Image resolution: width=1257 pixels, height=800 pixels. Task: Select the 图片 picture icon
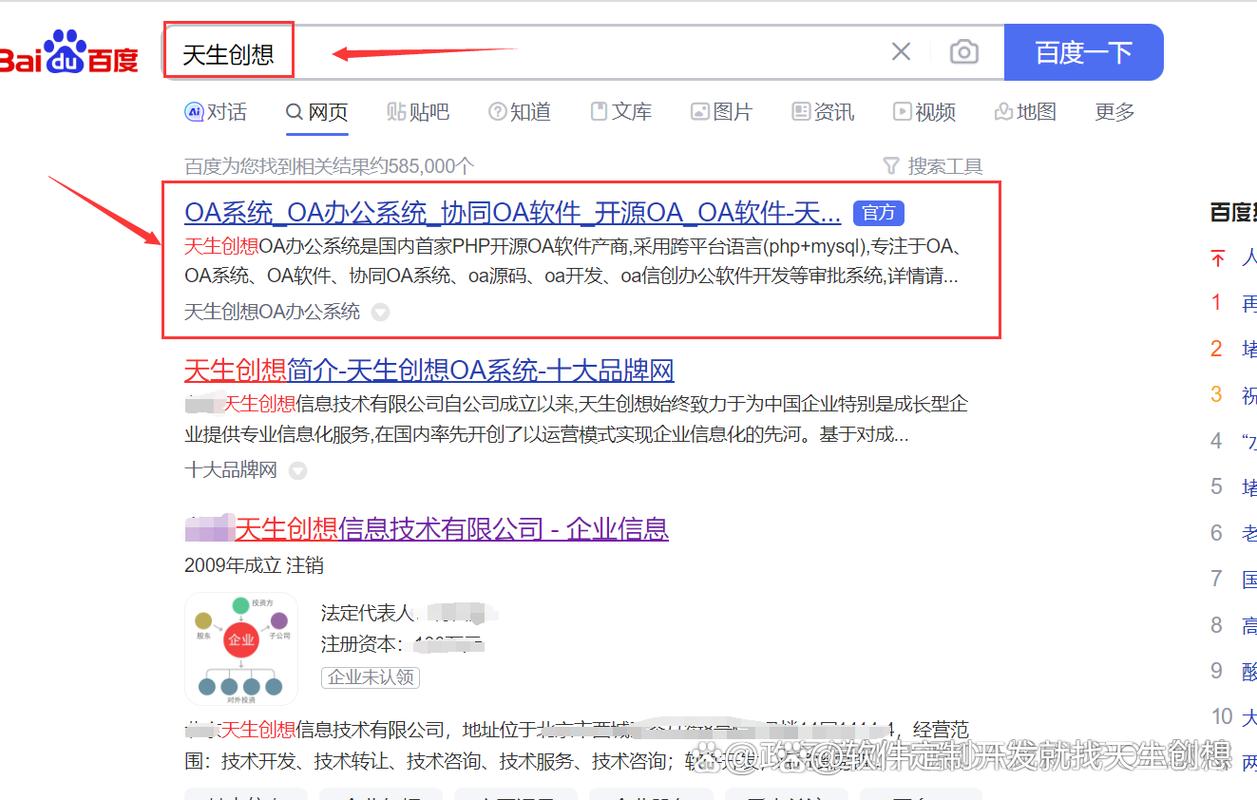coord(700,112)
